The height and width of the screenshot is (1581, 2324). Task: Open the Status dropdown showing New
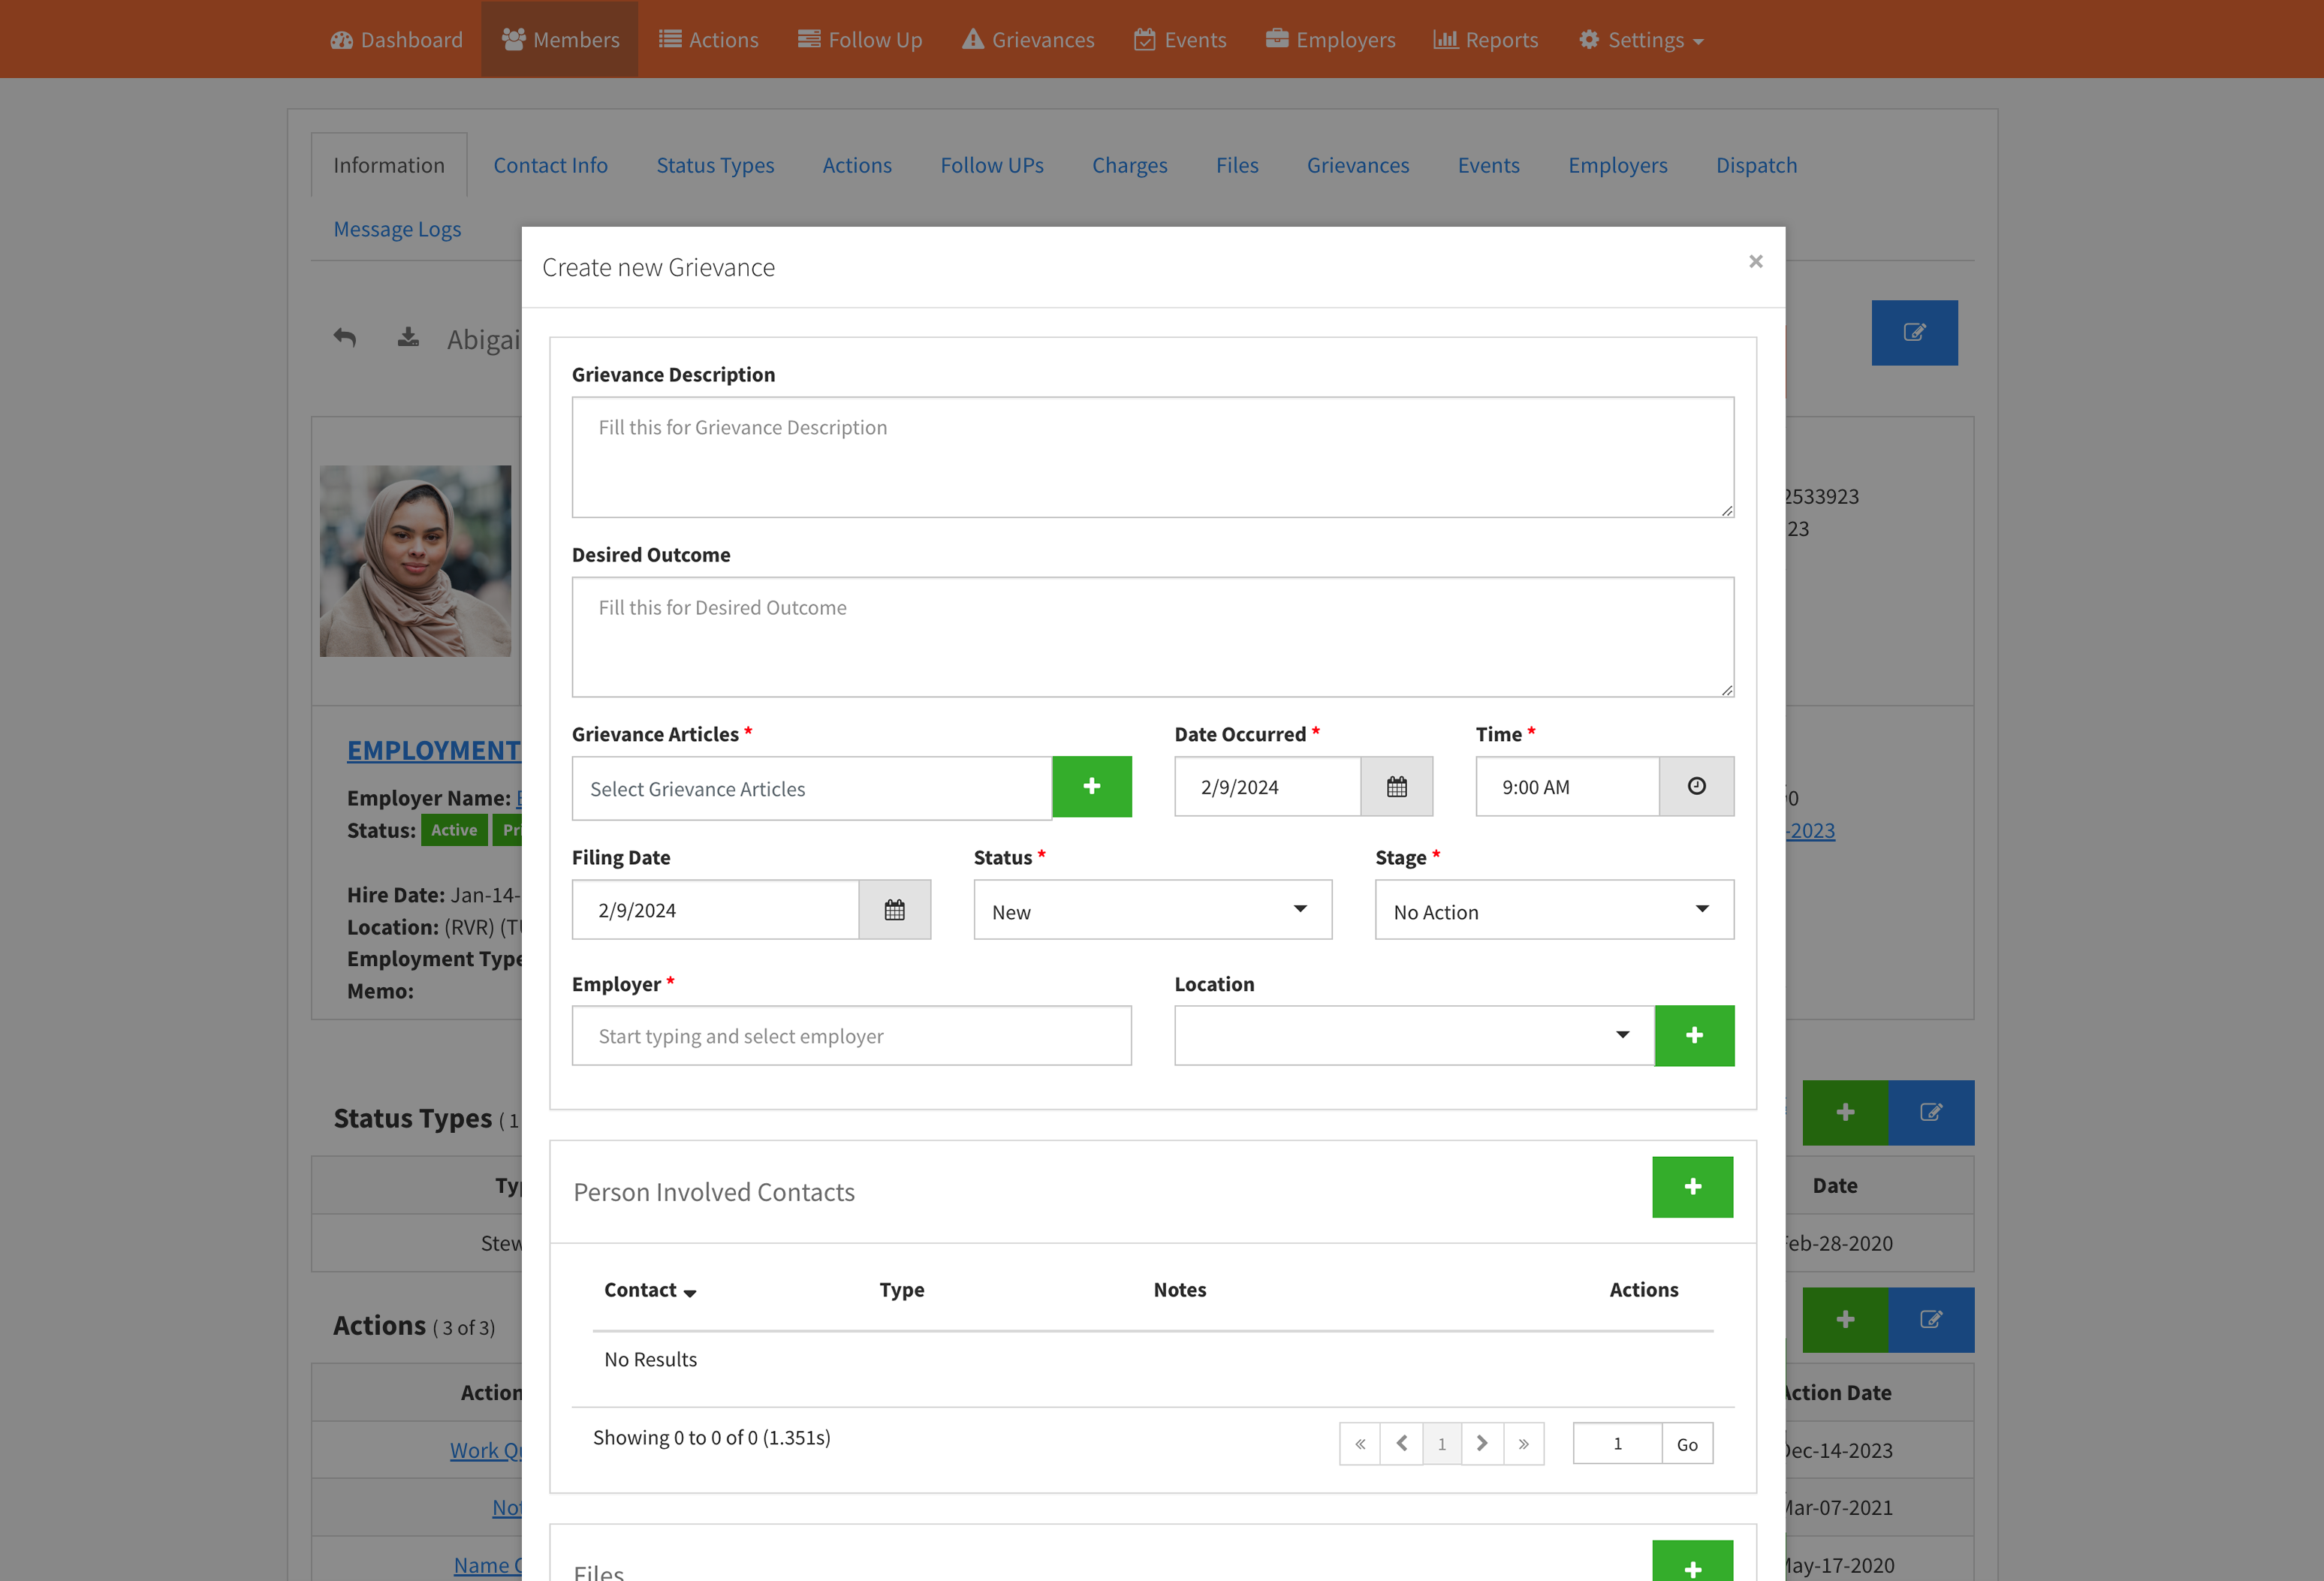(1152, 910)
